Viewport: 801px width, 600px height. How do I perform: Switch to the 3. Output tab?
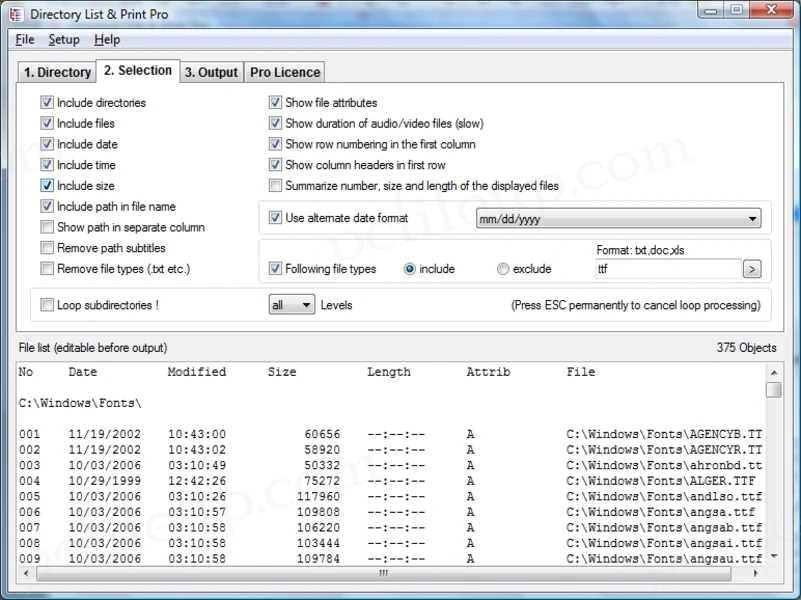coord(211,72)
